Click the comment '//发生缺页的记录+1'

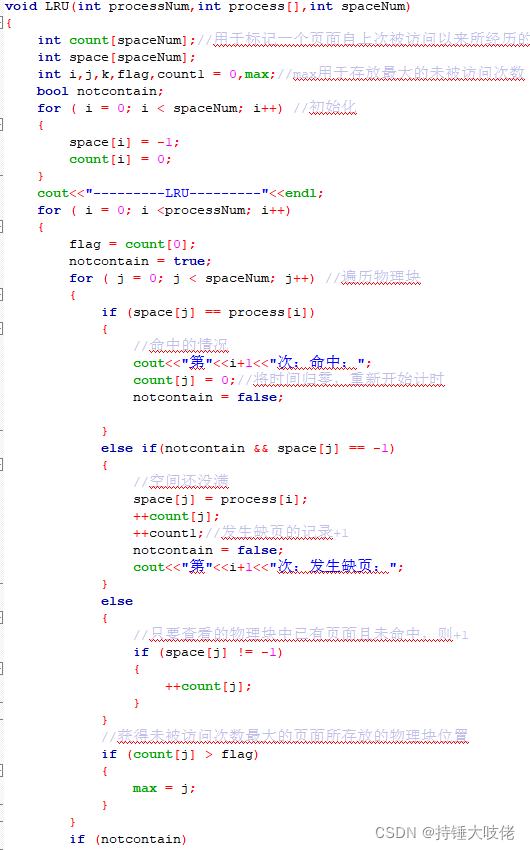pos(277,532)
